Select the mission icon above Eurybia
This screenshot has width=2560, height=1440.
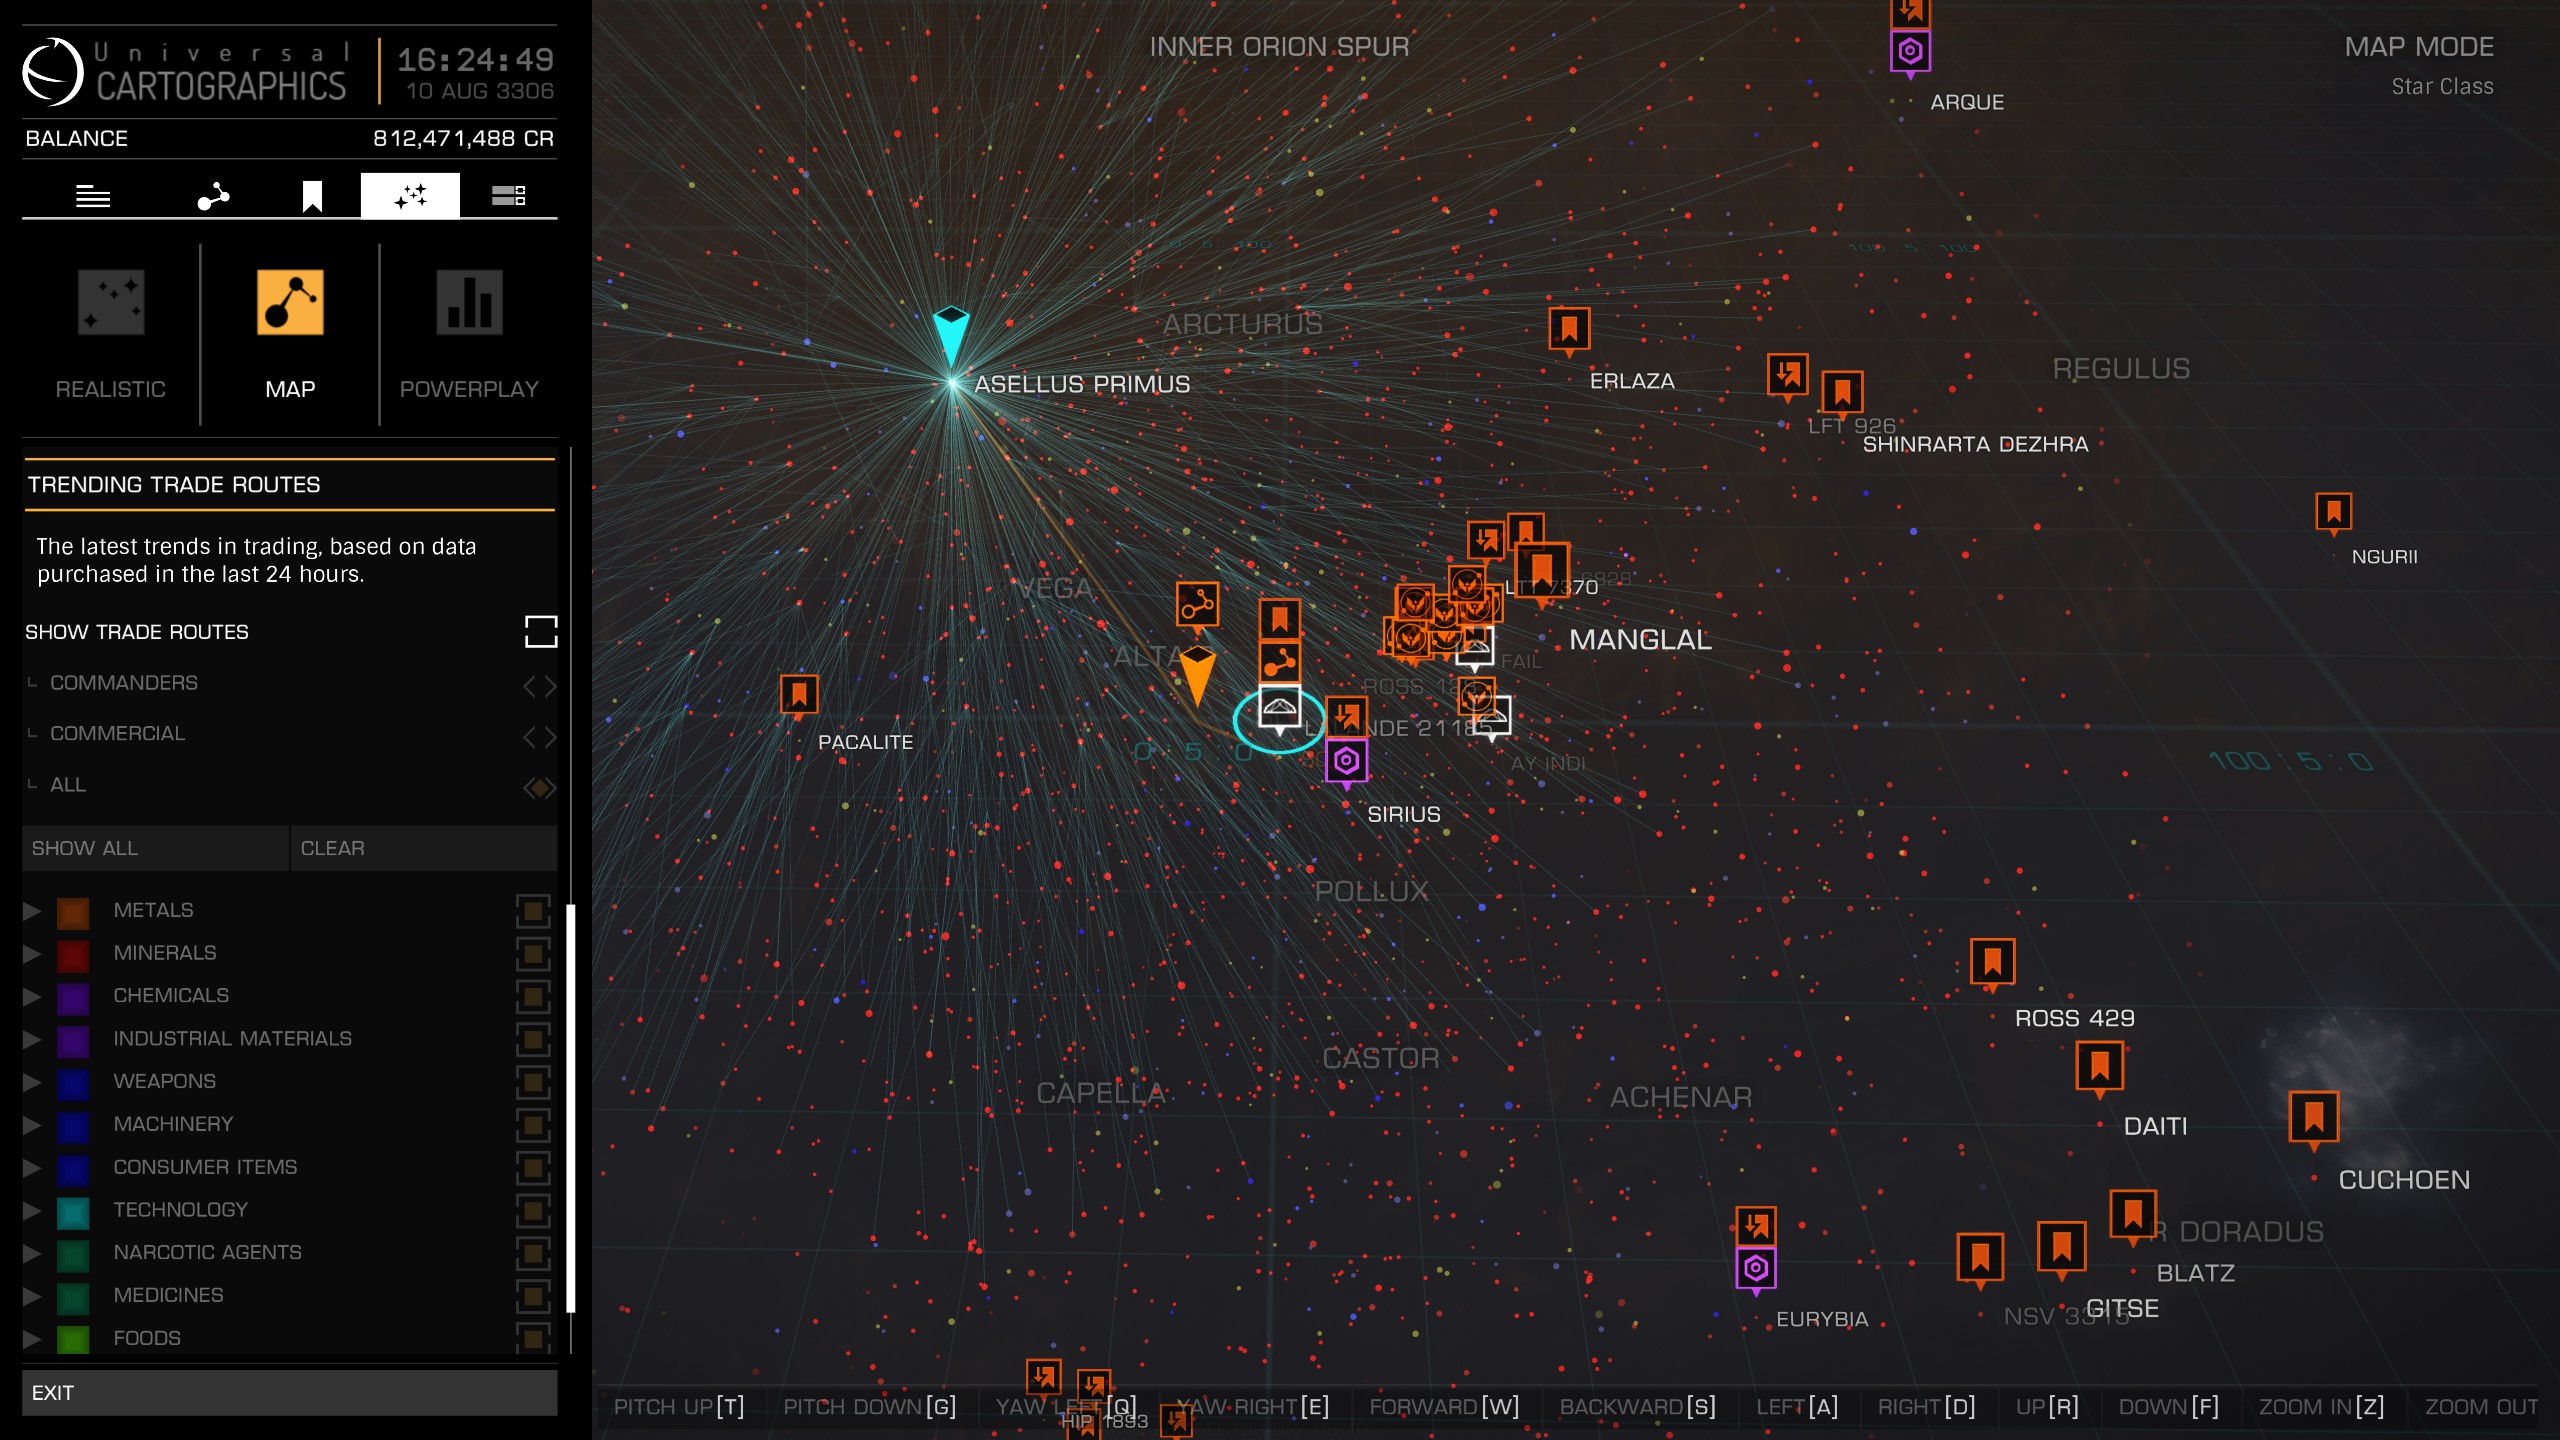(x=1756, y=1226)
